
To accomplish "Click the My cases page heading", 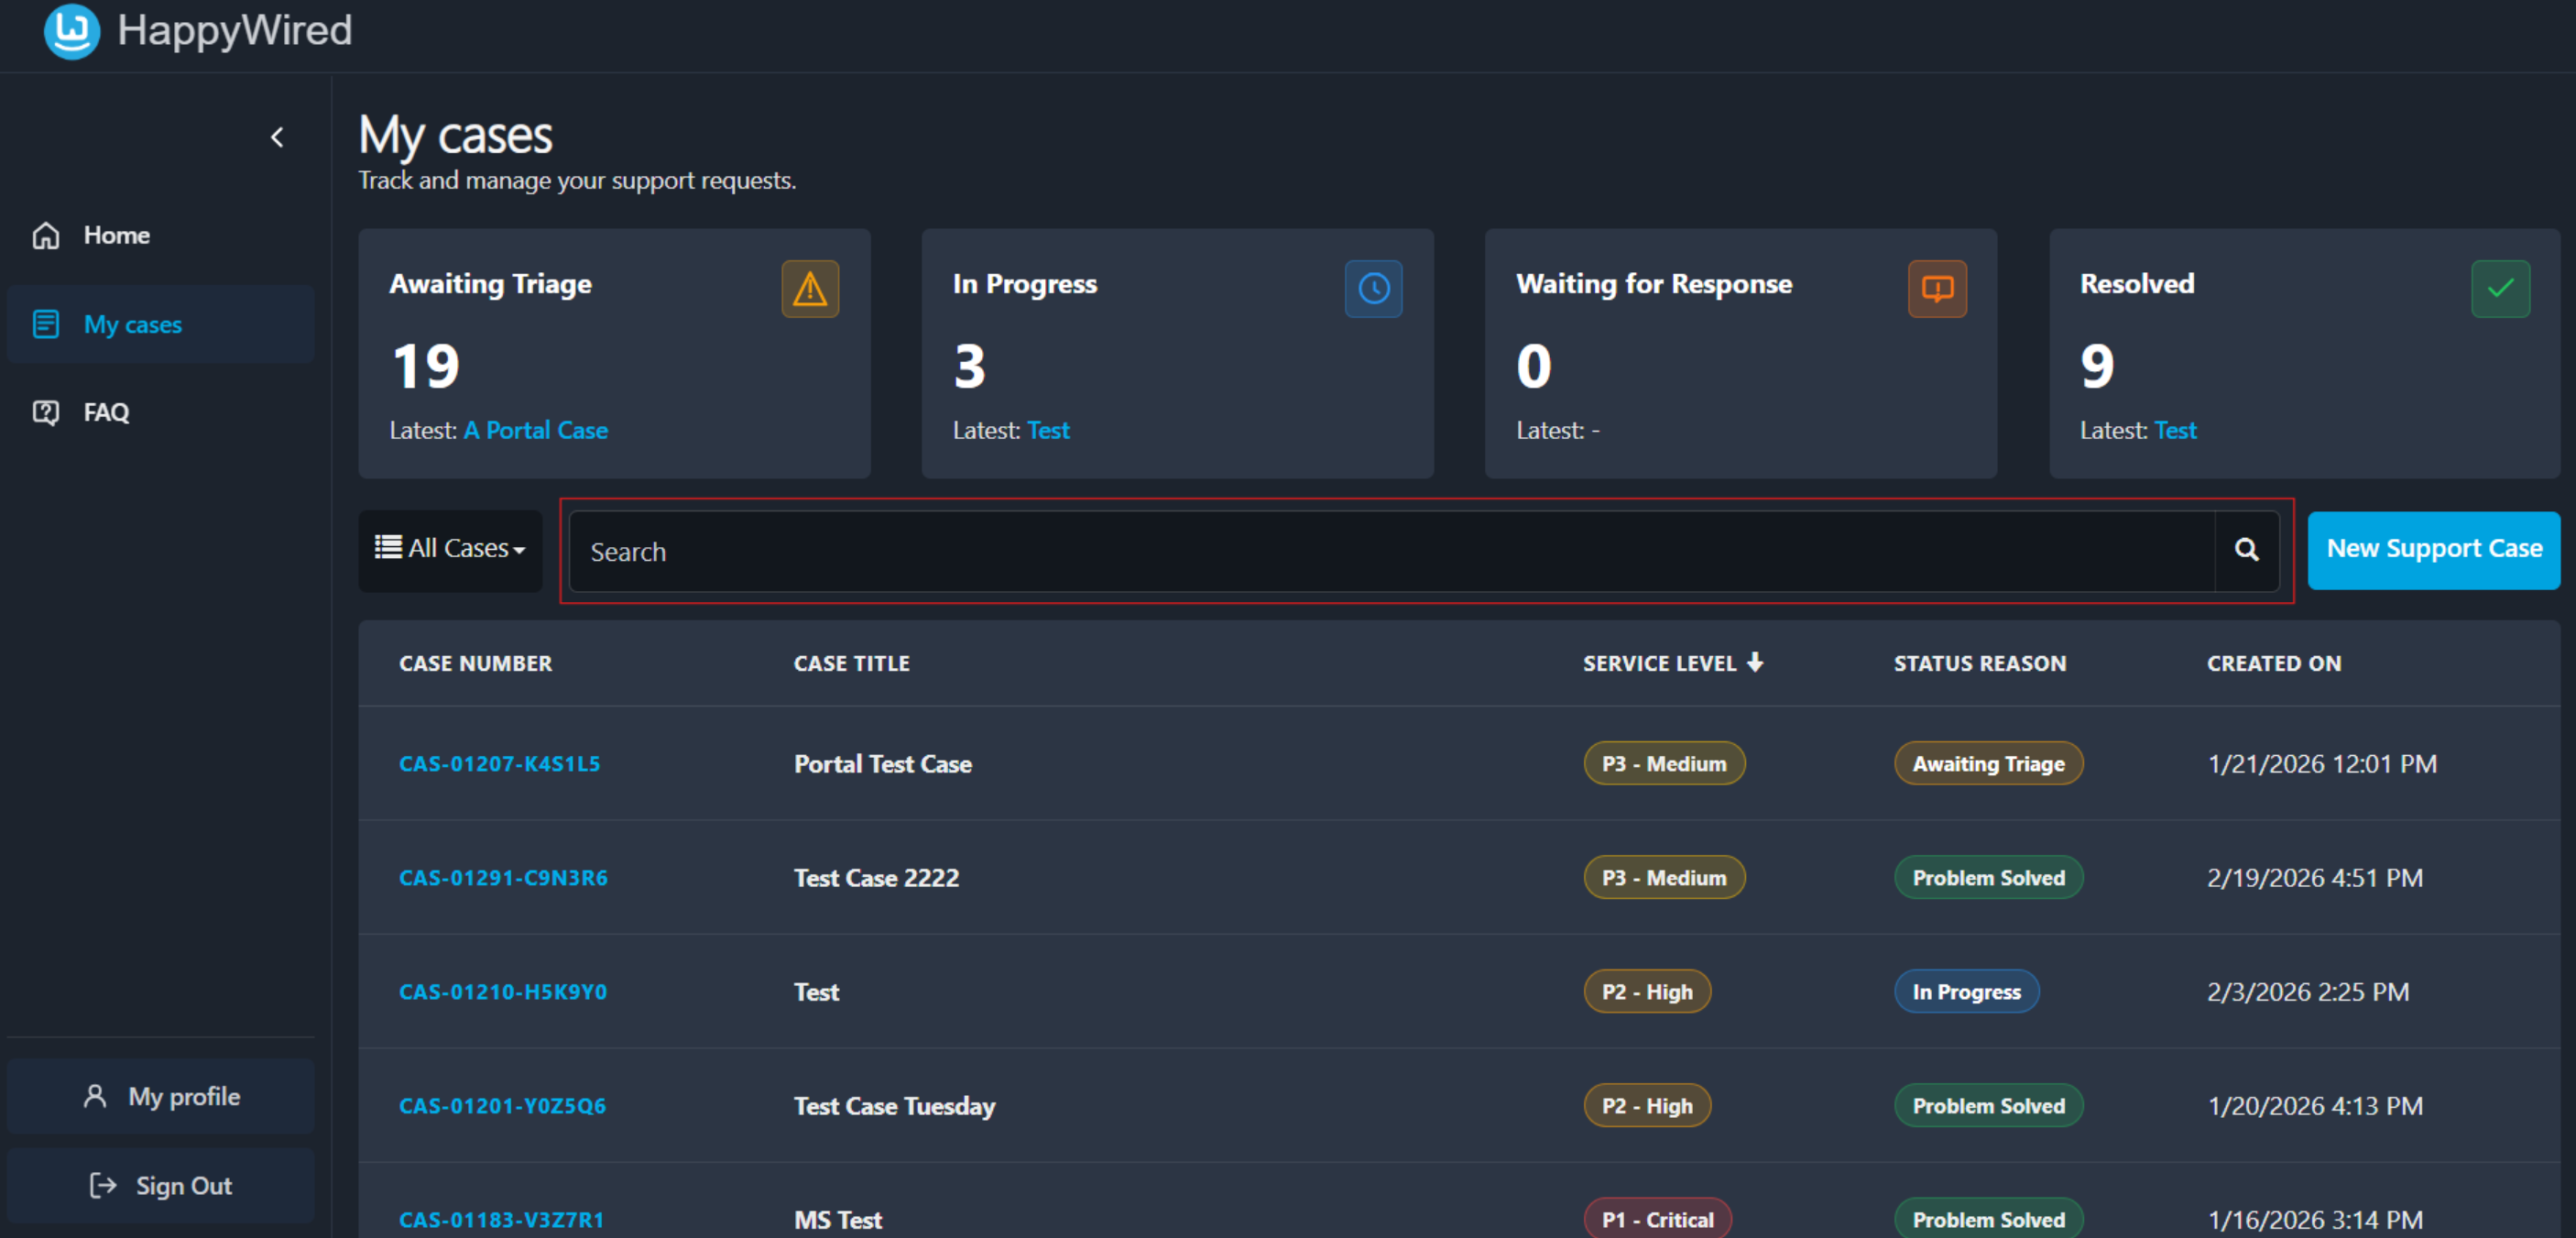I will coord(455,136).
